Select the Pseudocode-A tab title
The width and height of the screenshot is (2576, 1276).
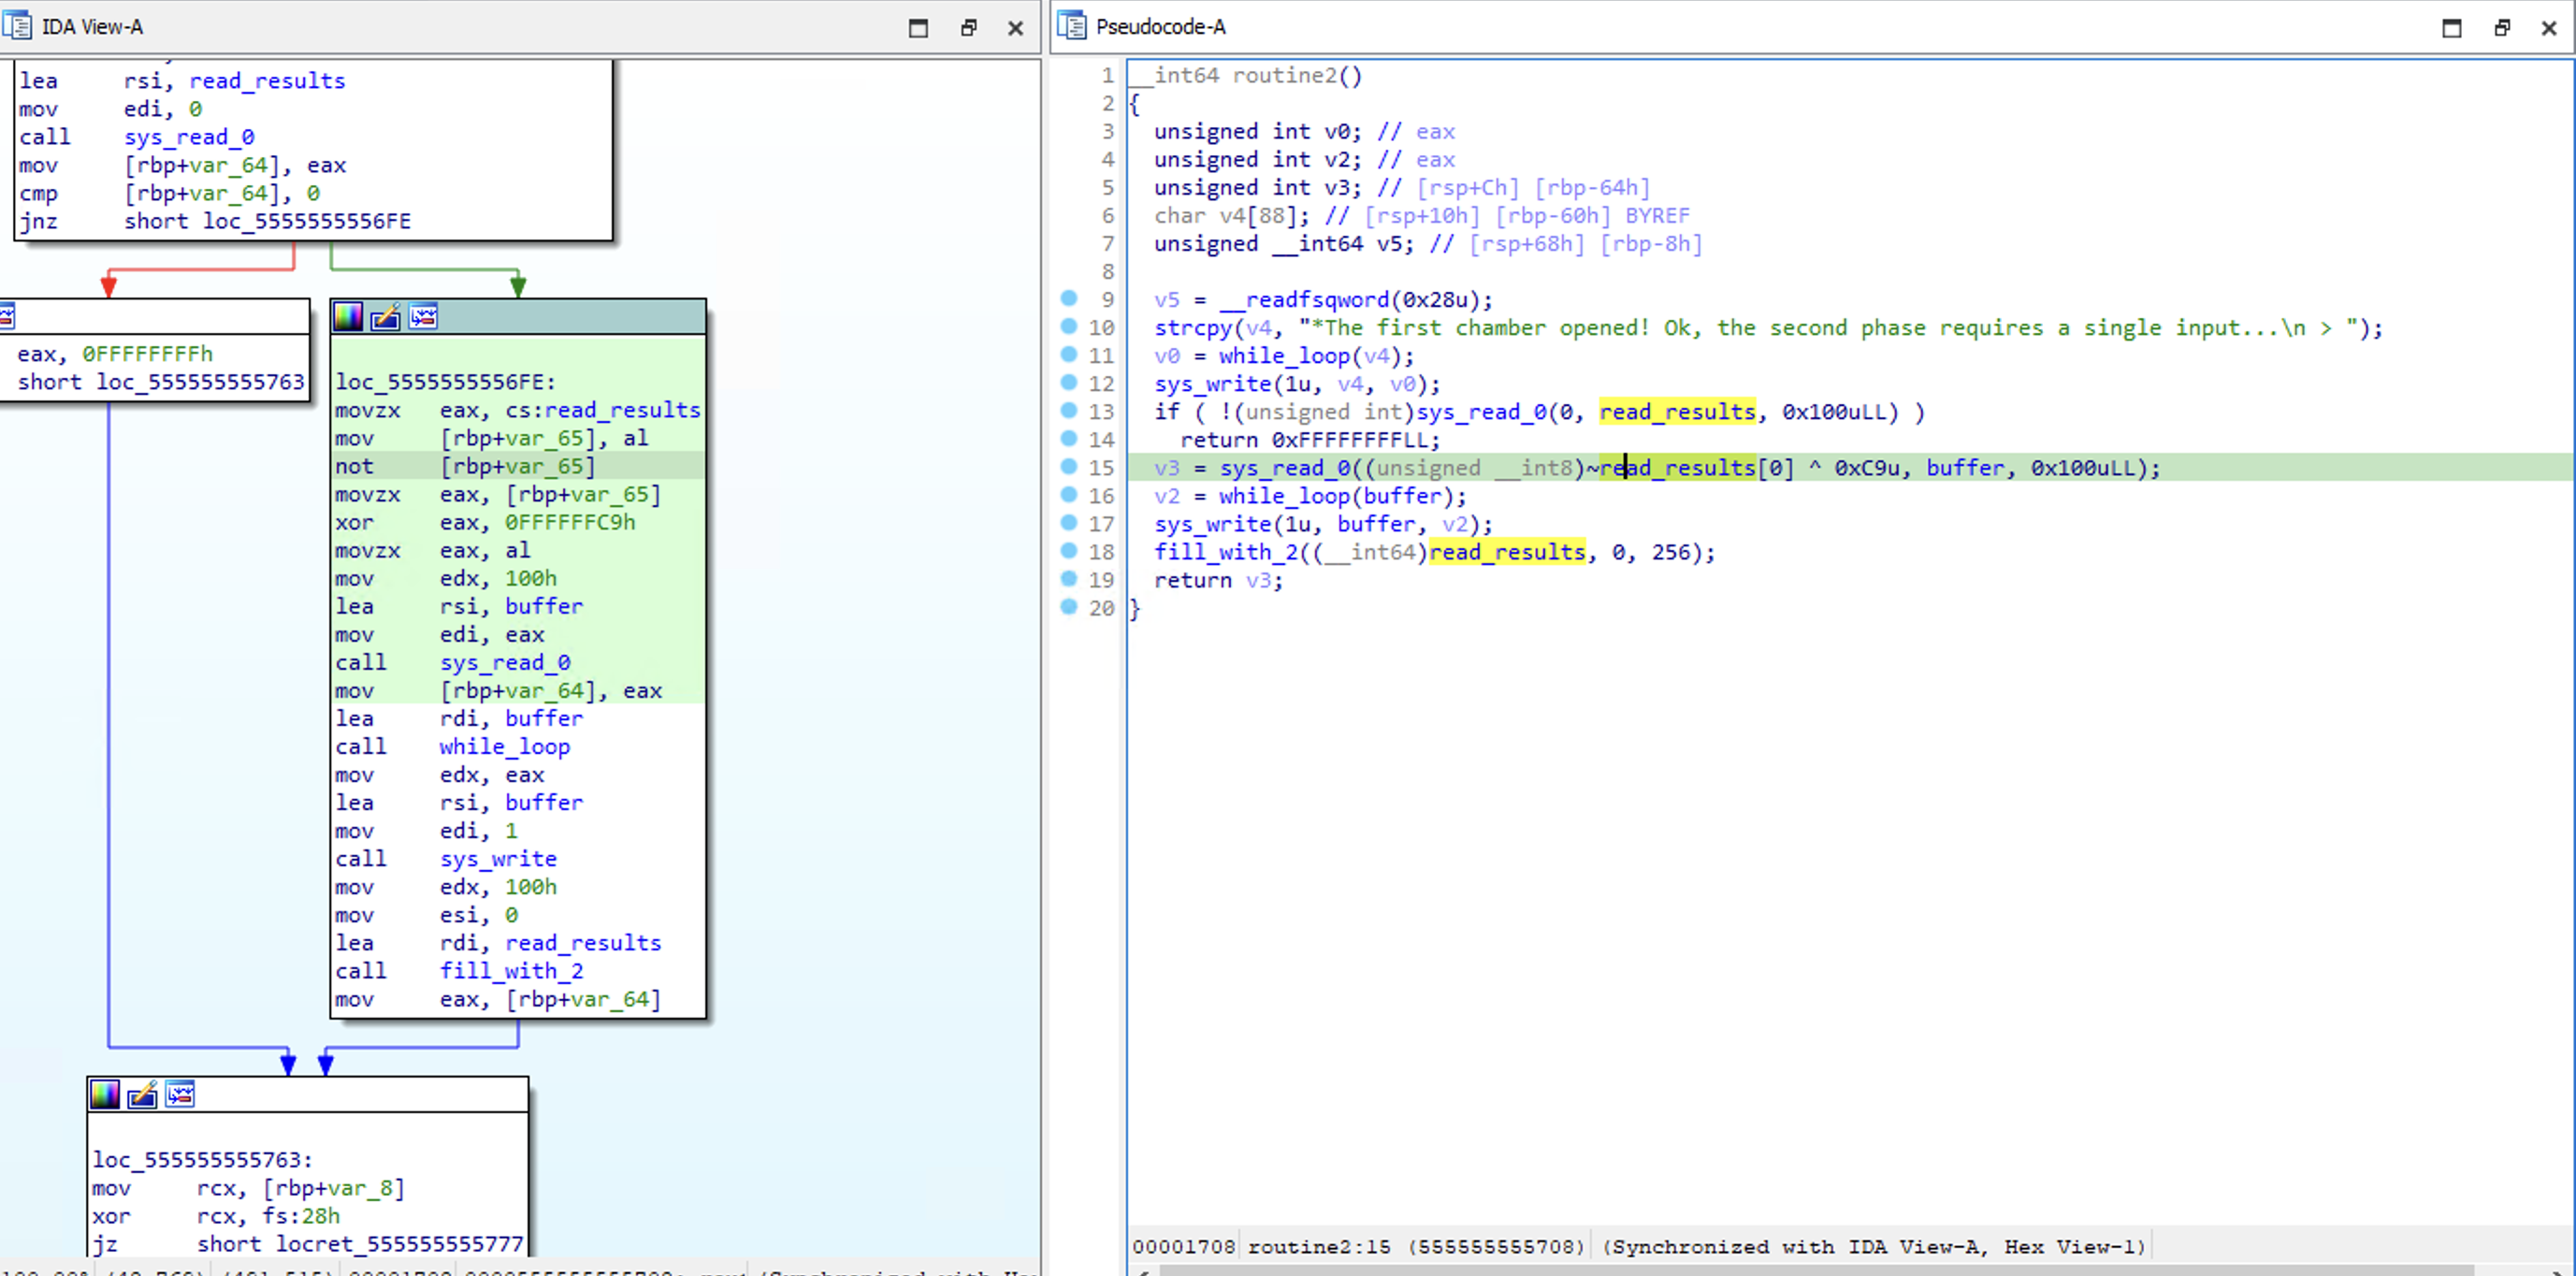1160,27
